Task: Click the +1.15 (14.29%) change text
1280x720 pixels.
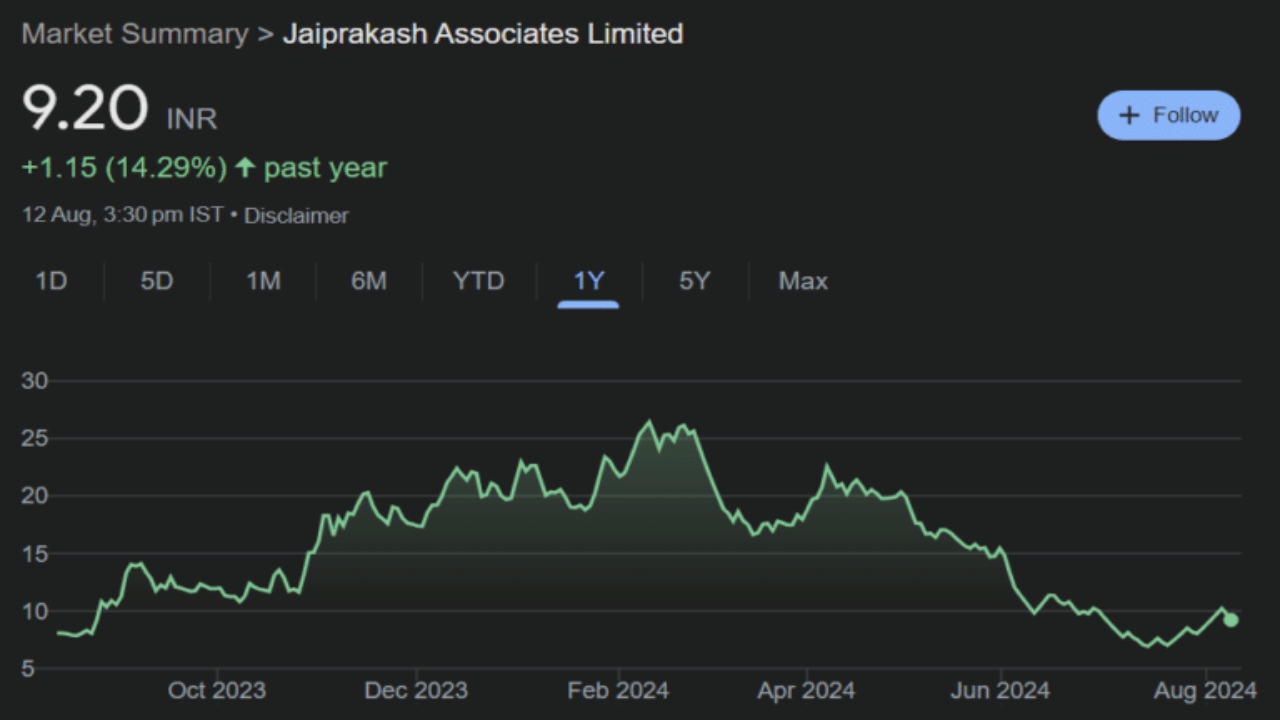Action: (x=125, y=168)
